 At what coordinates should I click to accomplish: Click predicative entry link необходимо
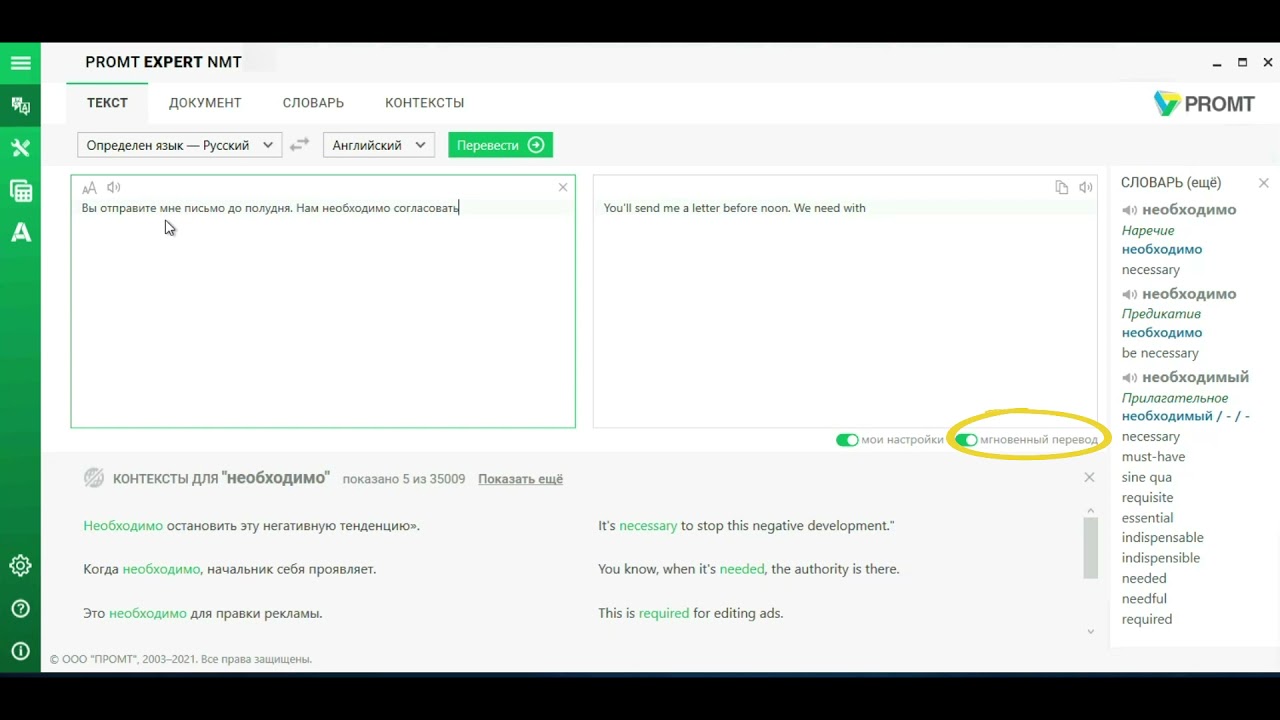pyautogui.click(x=1162, y=333)
